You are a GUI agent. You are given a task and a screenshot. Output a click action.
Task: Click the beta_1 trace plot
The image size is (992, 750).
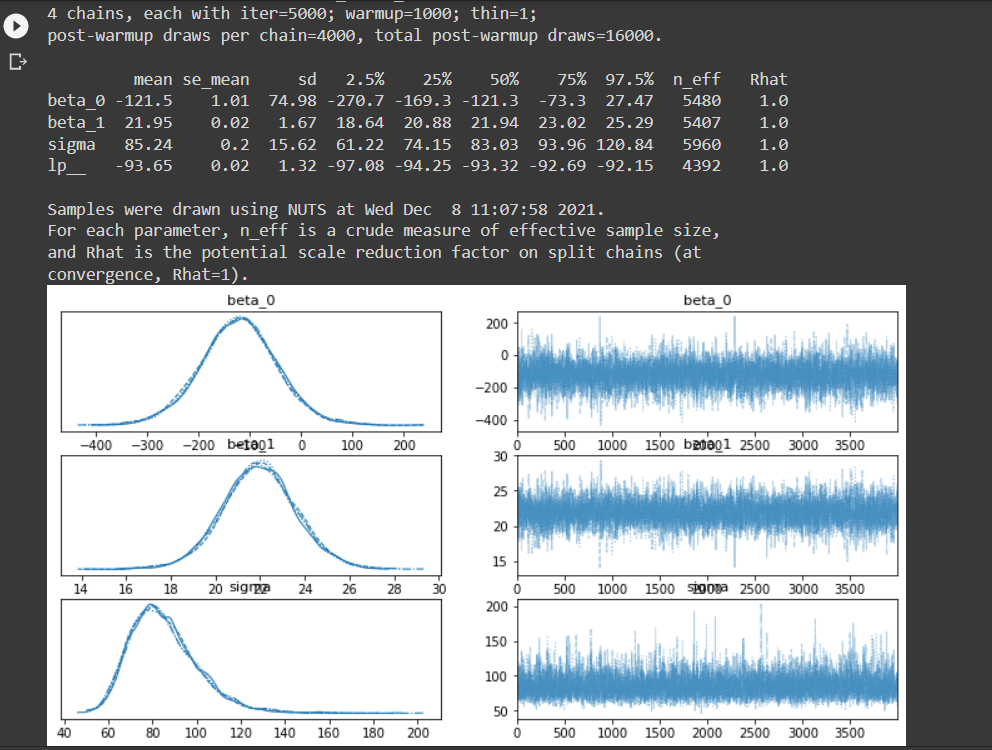click(x=707, y=515)
